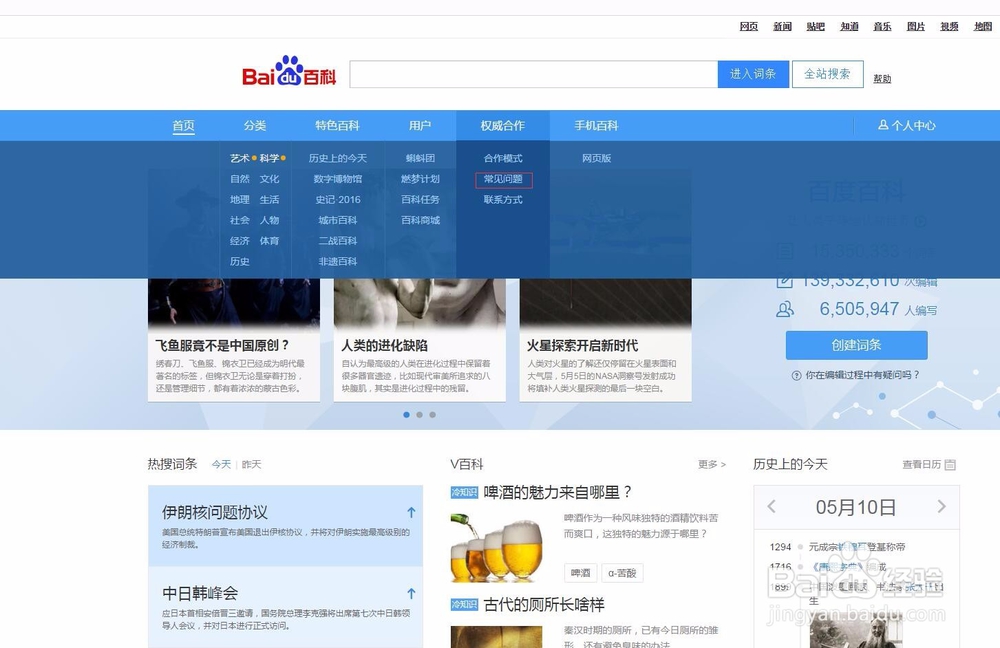Select 历史上的今天 in 特色百科 dropdown
1000x648 pixels.
[x=338, y=158]
